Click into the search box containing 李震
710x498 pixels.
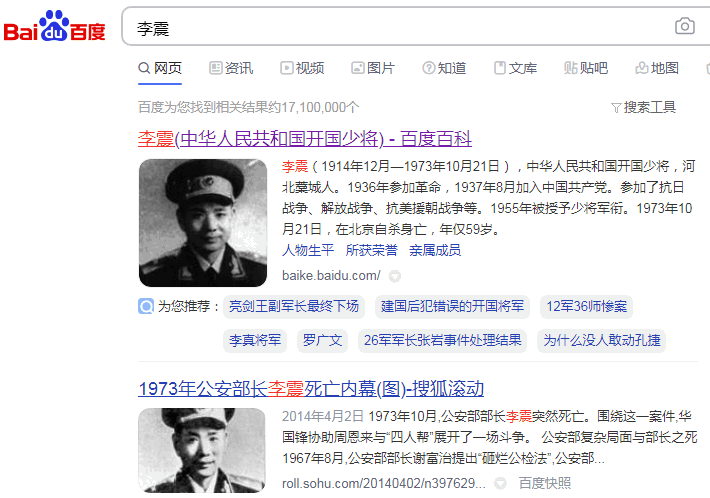point(398,27)
